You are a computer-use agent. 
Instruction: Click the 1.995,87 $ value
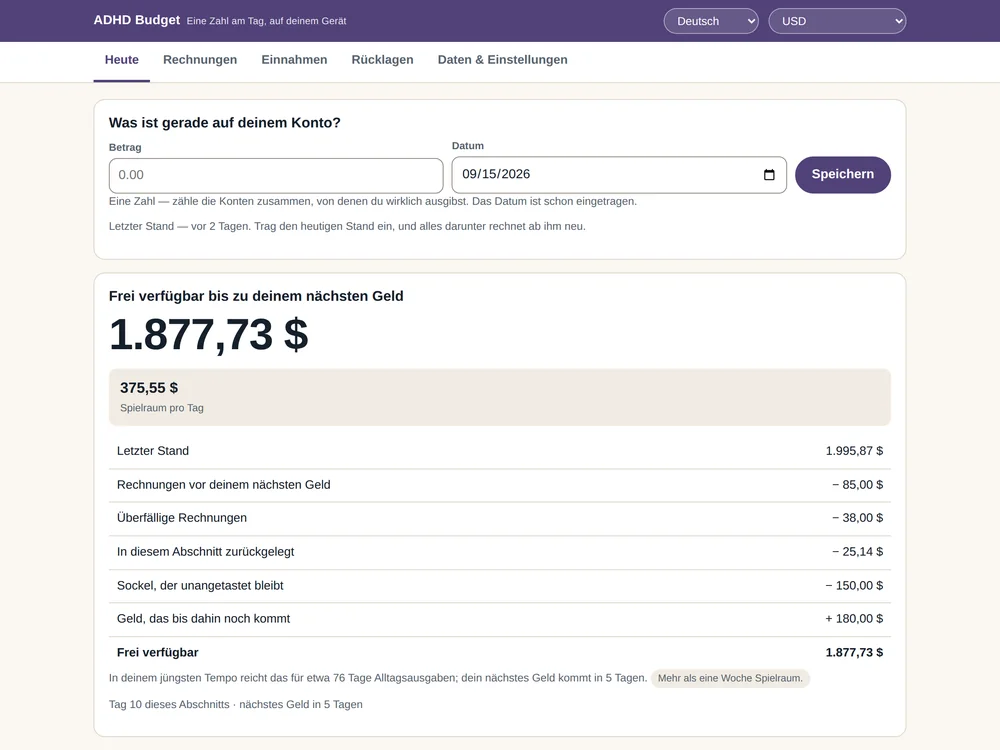[x=855, y=451]
